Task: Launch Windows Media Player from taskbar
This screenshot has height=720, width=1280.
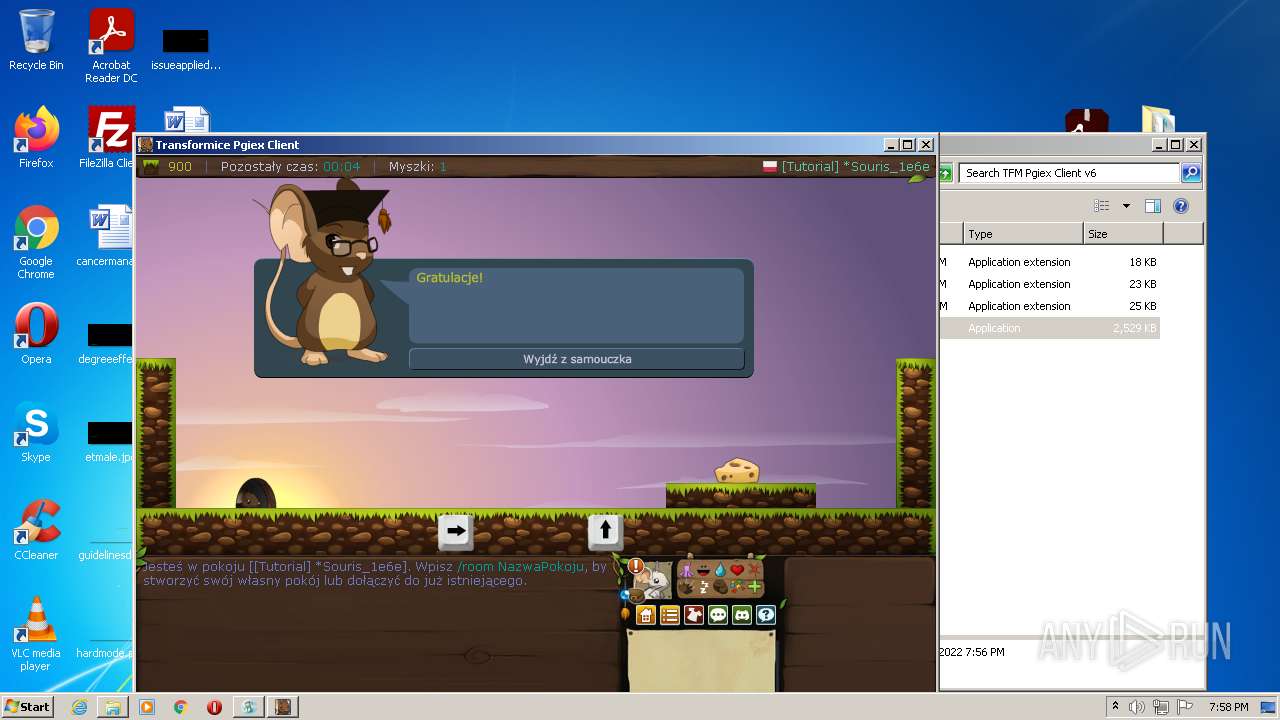Action: [x=147, y=707]
